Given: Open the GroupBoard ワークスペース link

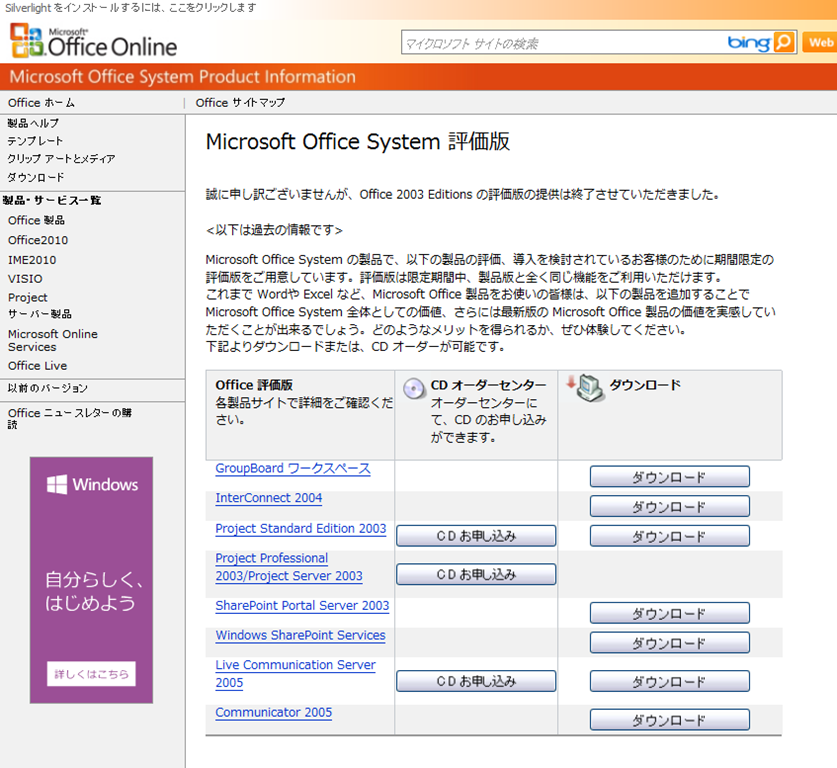Looking at the screenshot, I should click(293, 469).
